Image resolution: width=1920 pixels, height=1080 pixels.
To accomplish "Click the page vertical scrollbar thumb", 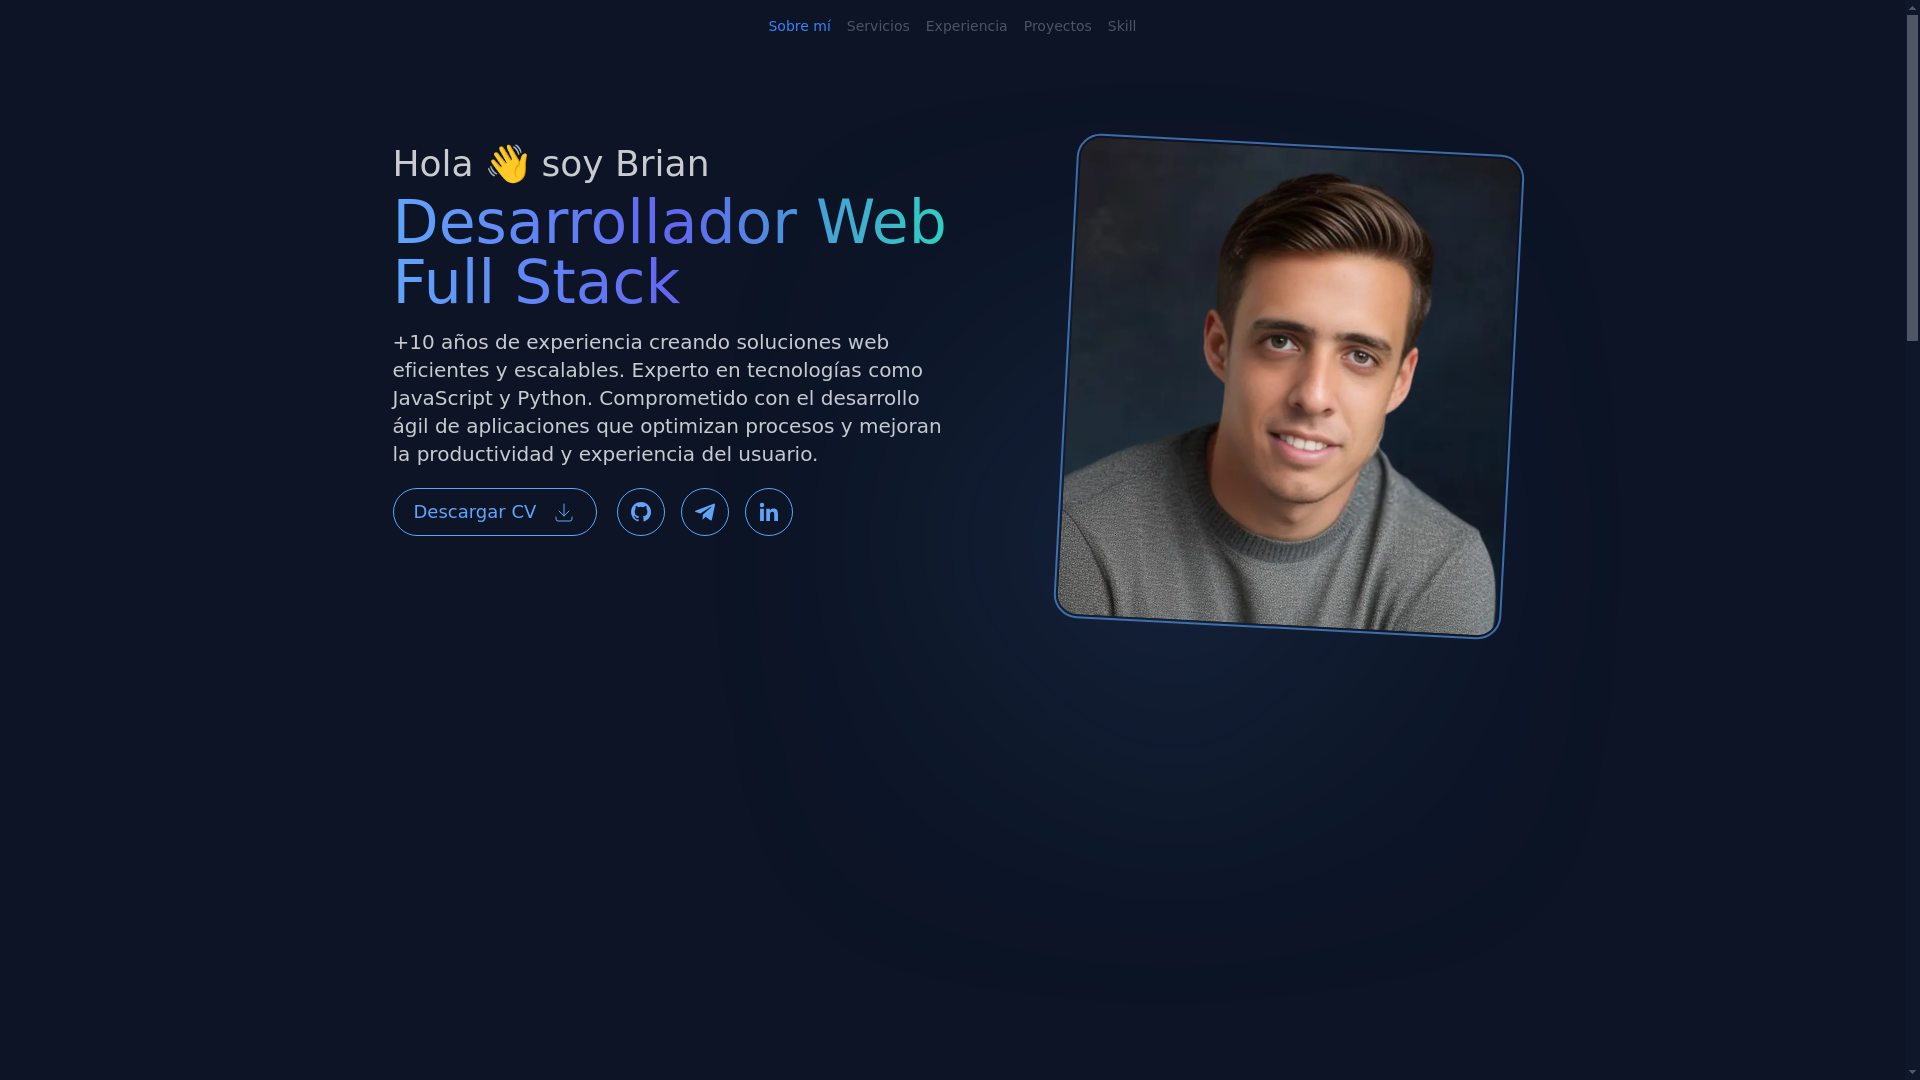I will tap(1912, 178).
